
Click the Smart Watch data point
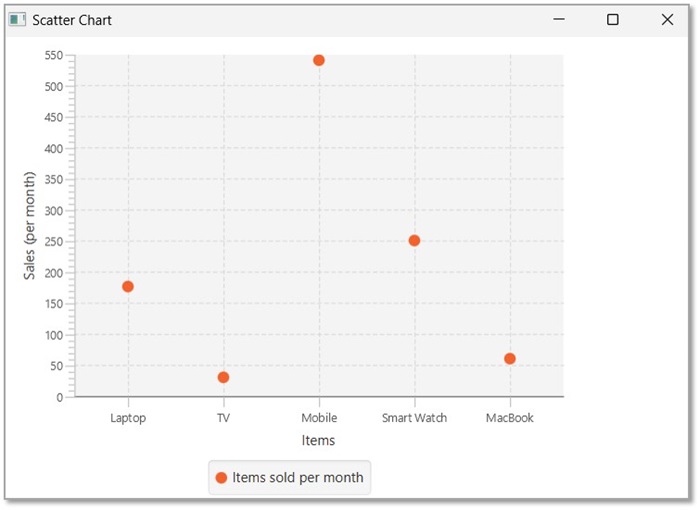pyautogui.click(x=414, y=240)
